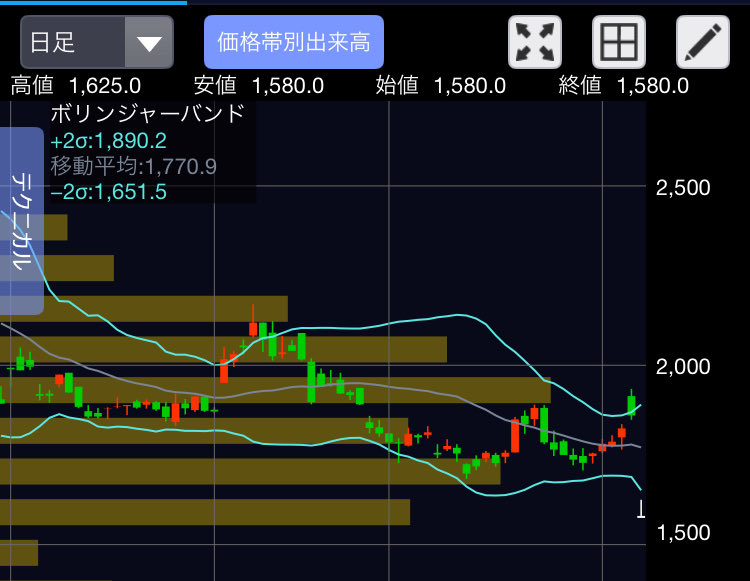Click the ボリンジャーバンド indicator title
750x581 pixels.
pos(148,114)
